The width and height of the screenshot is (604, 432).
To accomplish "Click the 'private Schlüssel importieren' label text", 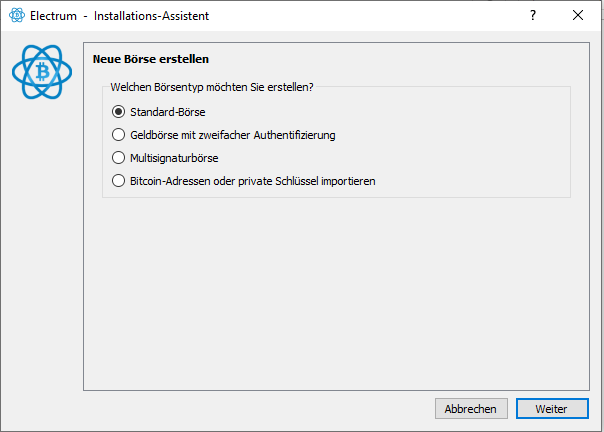I will point(307,181).
